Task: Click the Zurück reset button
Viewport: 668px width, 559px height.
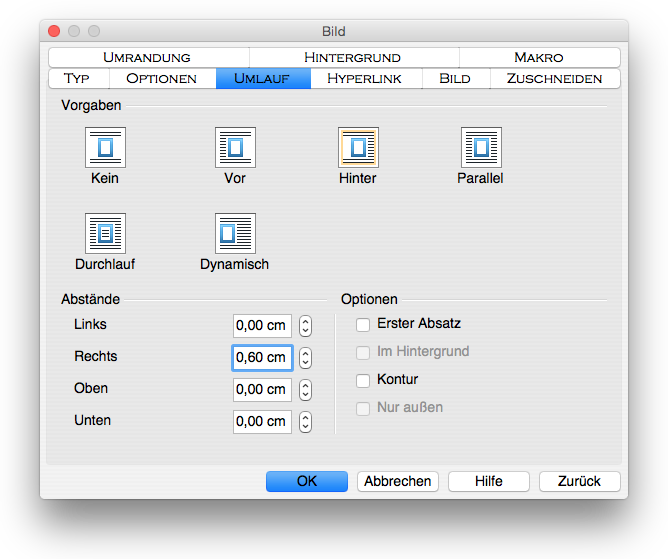Action: (x=579, y=481)
